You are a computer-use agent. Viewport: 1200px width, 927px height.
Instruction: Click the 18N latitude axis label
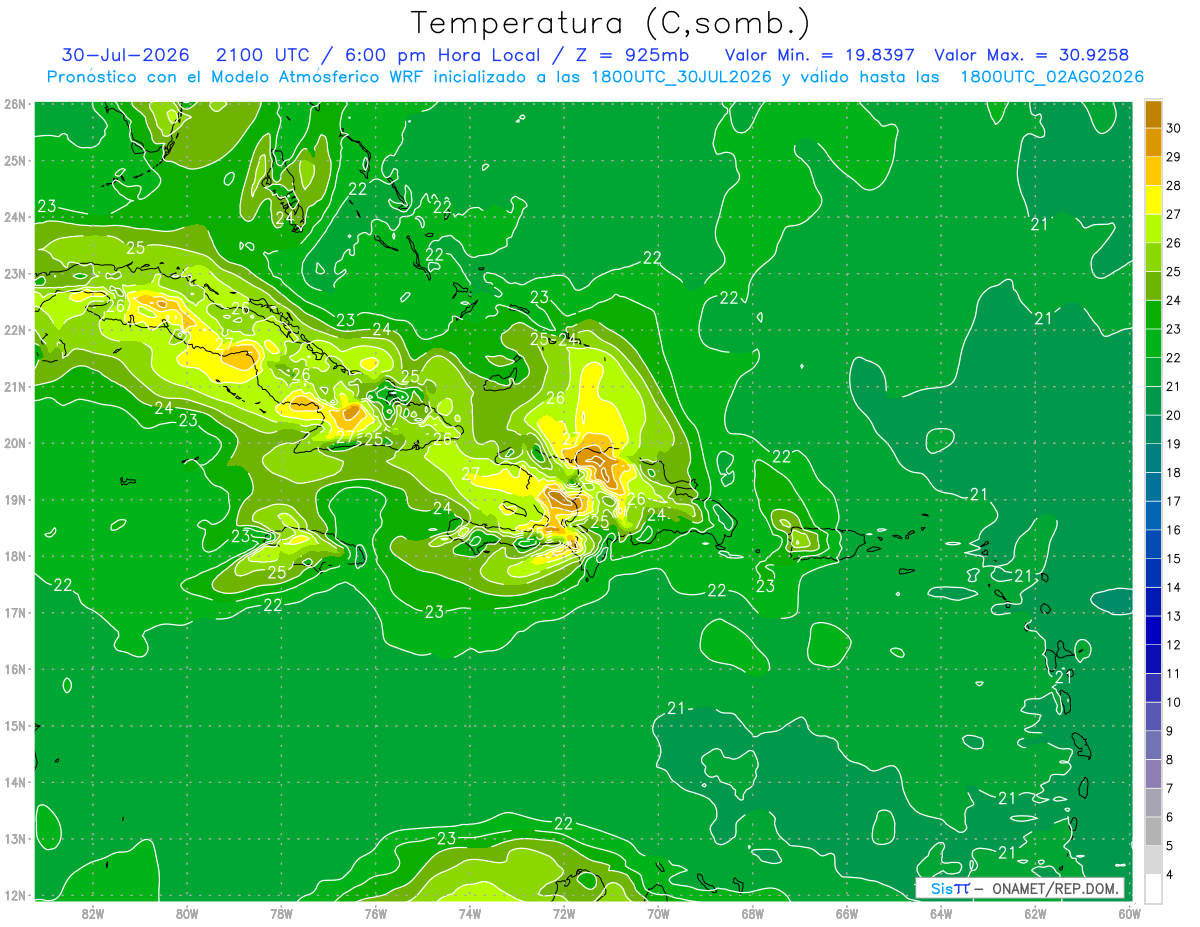click(16, 556)
